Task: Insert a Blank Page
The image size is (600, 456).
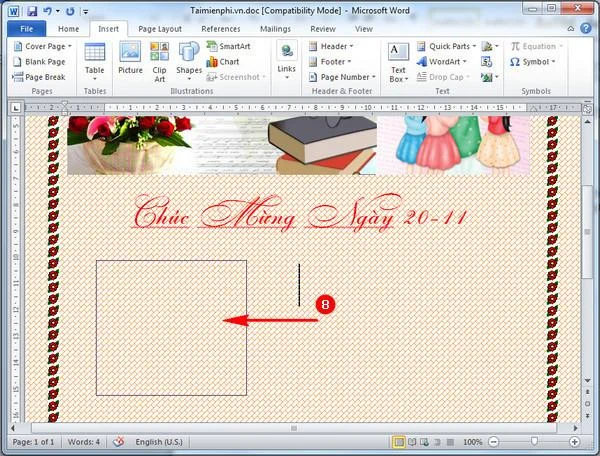Action: click(x=39, y=62)
